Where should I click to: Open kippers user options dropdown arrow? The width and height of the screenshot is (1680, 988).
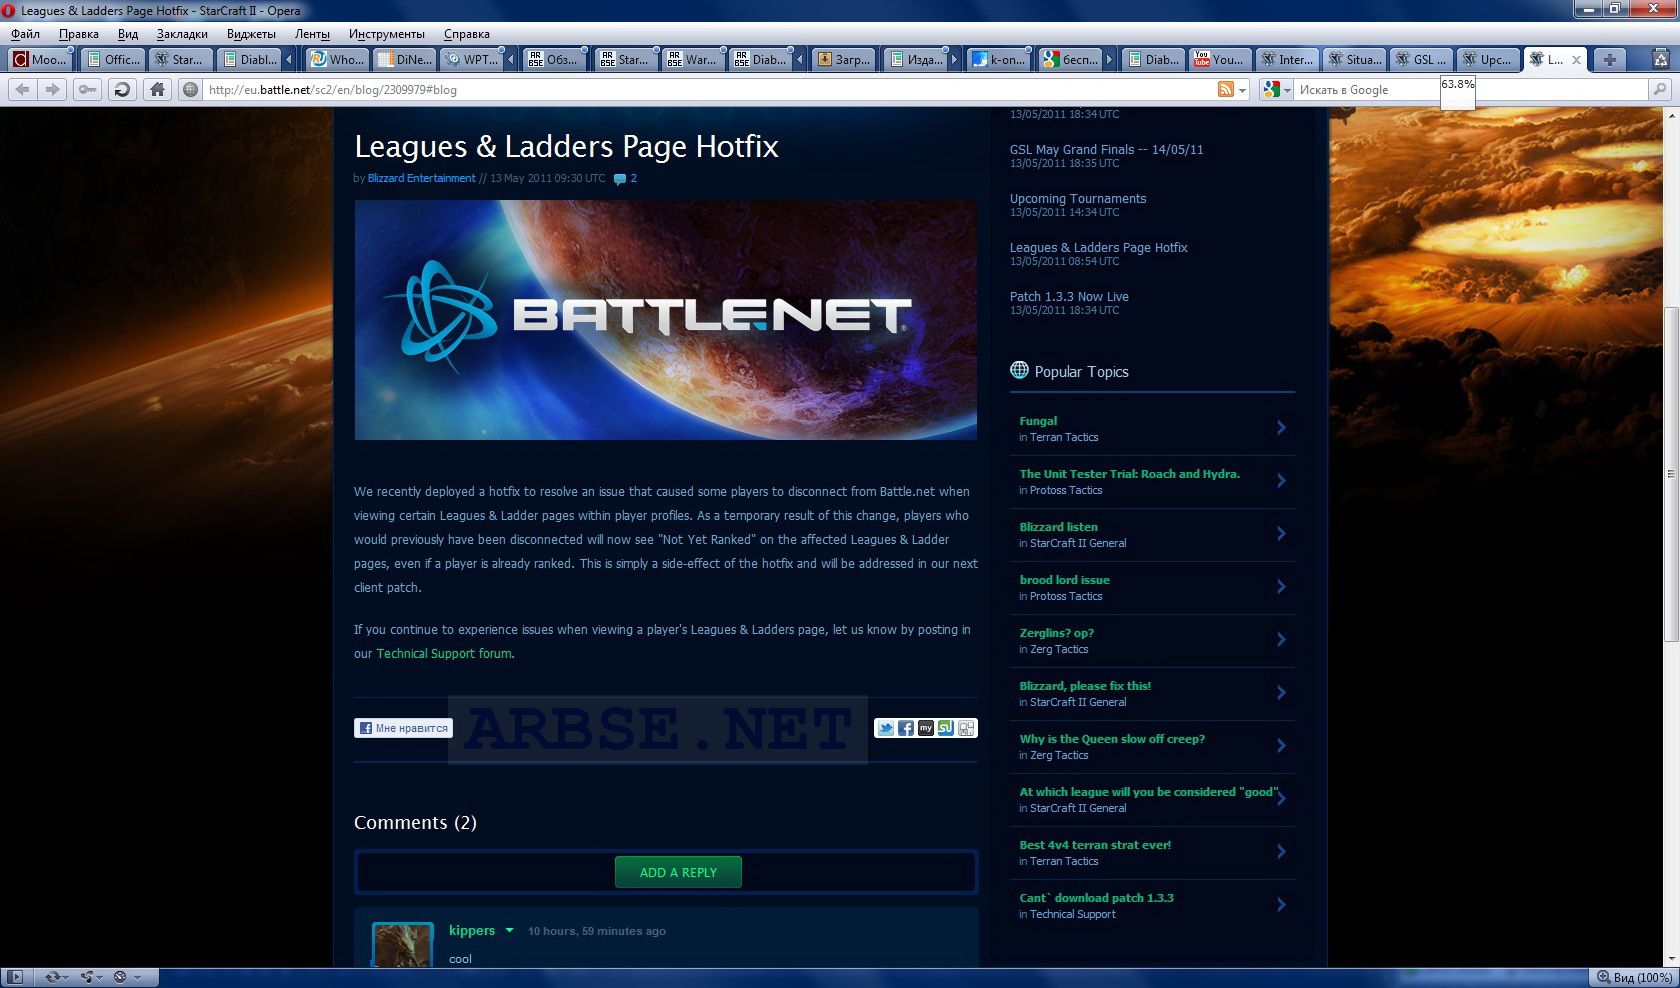509,930
